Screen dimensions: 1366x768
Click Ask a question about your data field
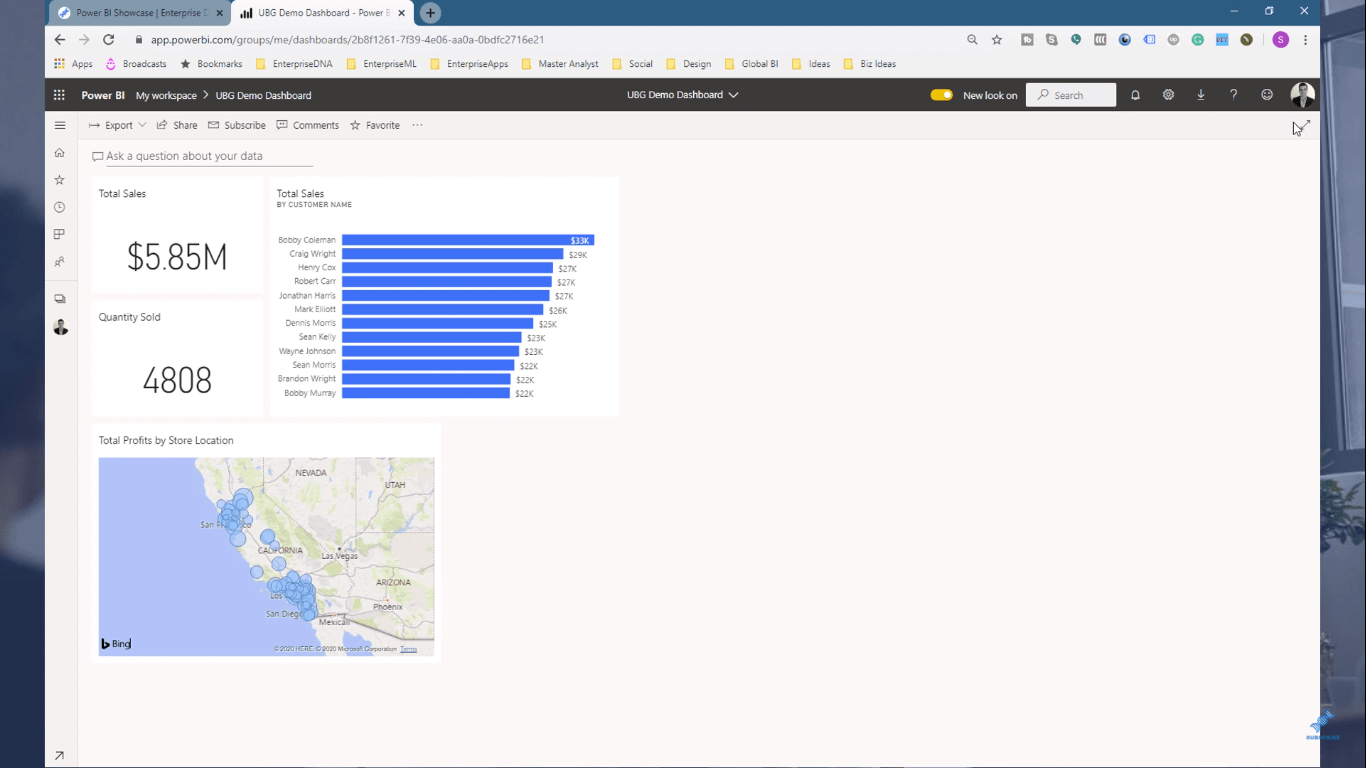click(202, 156)
